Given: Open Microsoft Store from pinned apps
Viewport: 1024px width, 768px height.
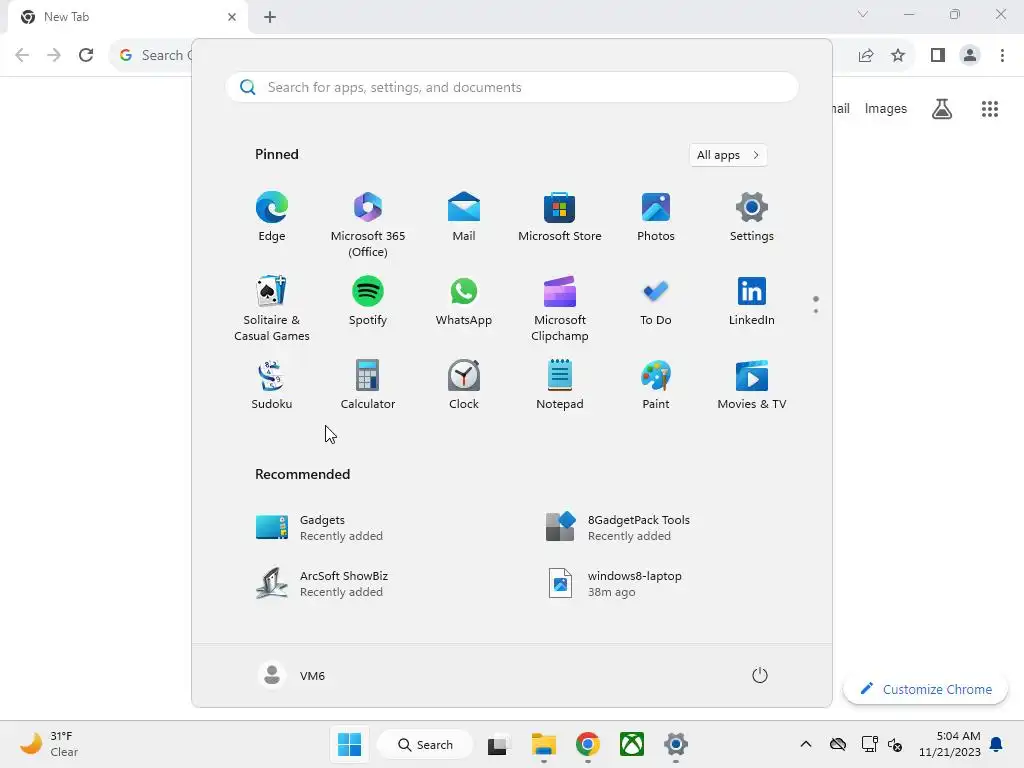Looking at the screenshot, I should click(560, 217).
